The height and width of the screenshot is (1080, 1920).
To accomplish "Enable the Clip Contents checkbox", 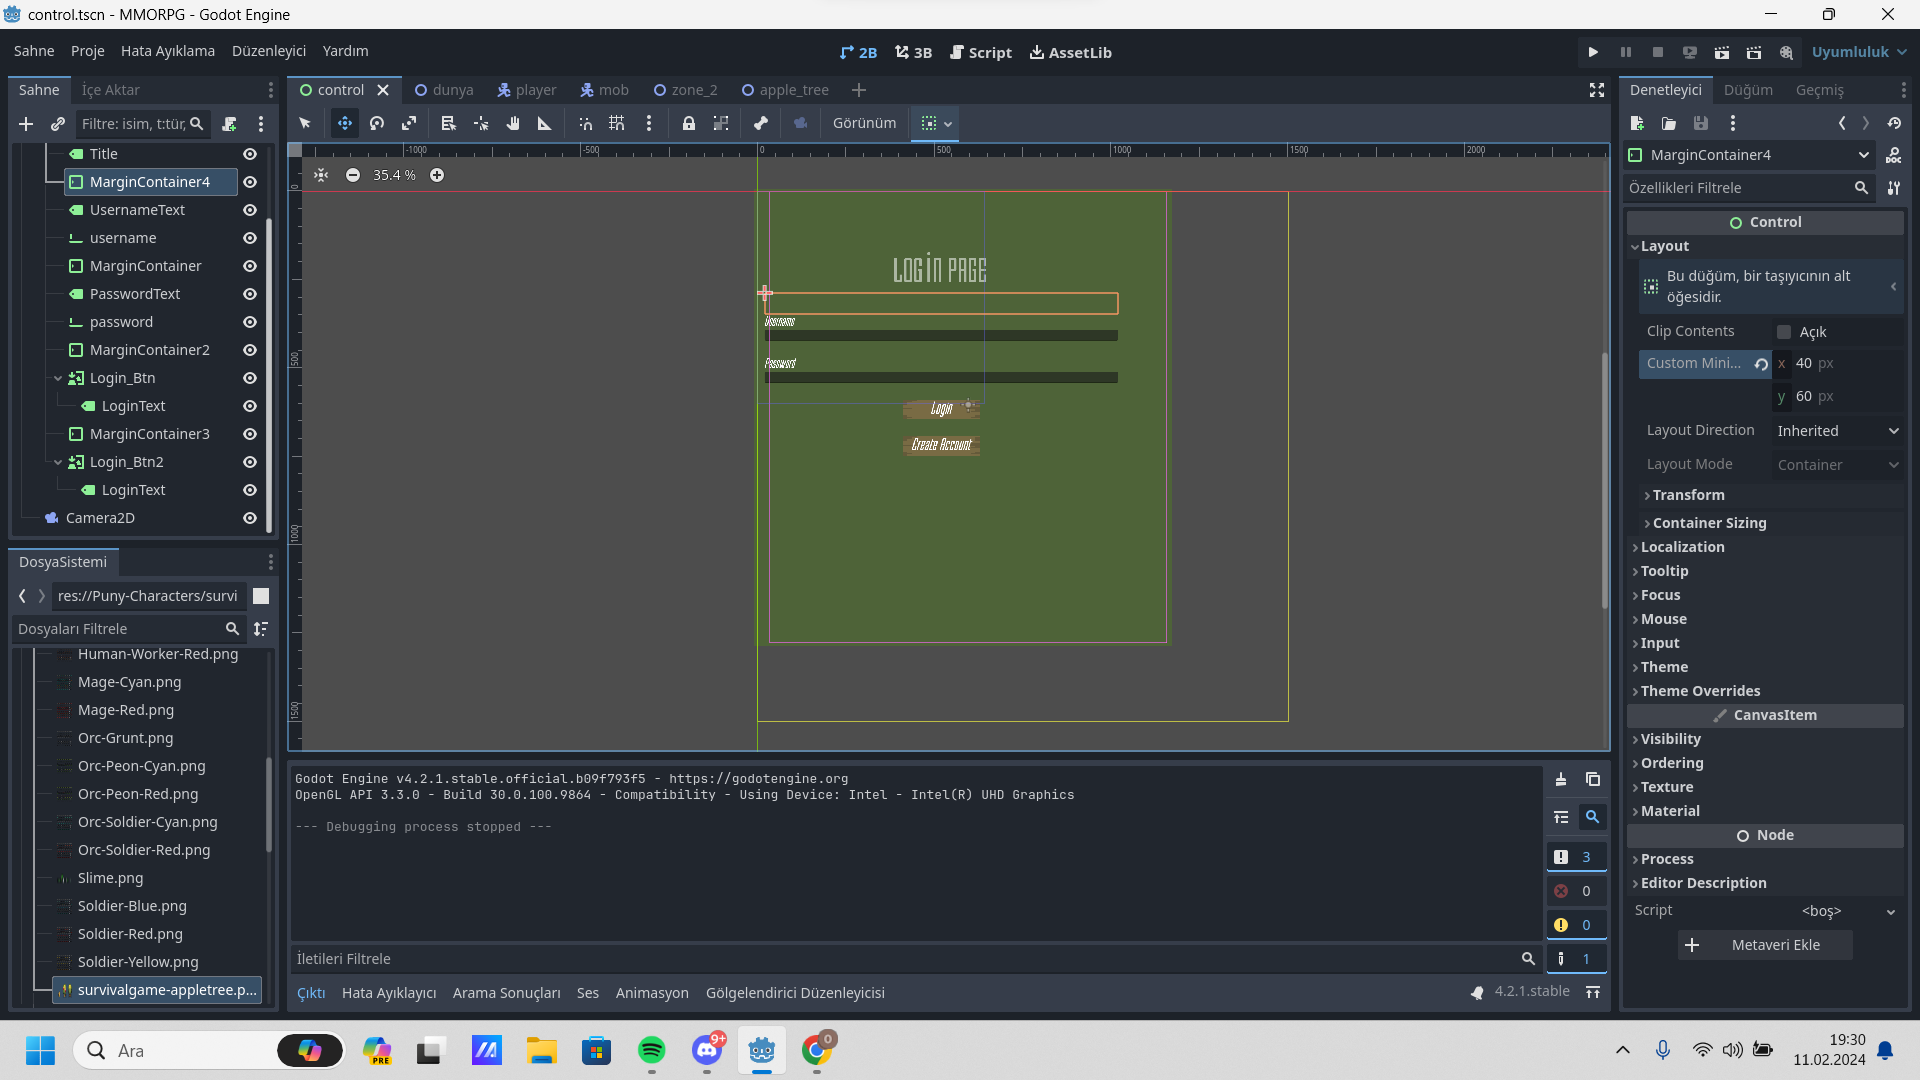I will (x=1784, y=332).
